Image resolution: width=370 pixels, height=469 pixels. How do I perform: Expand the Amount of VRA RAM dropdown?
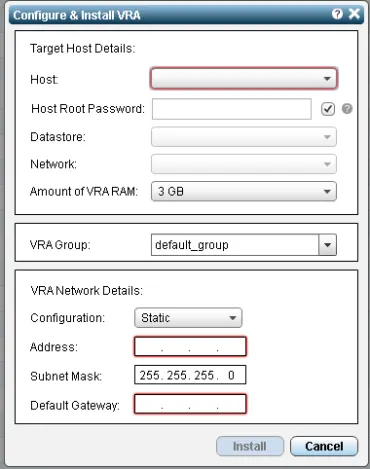coord(244,191)
